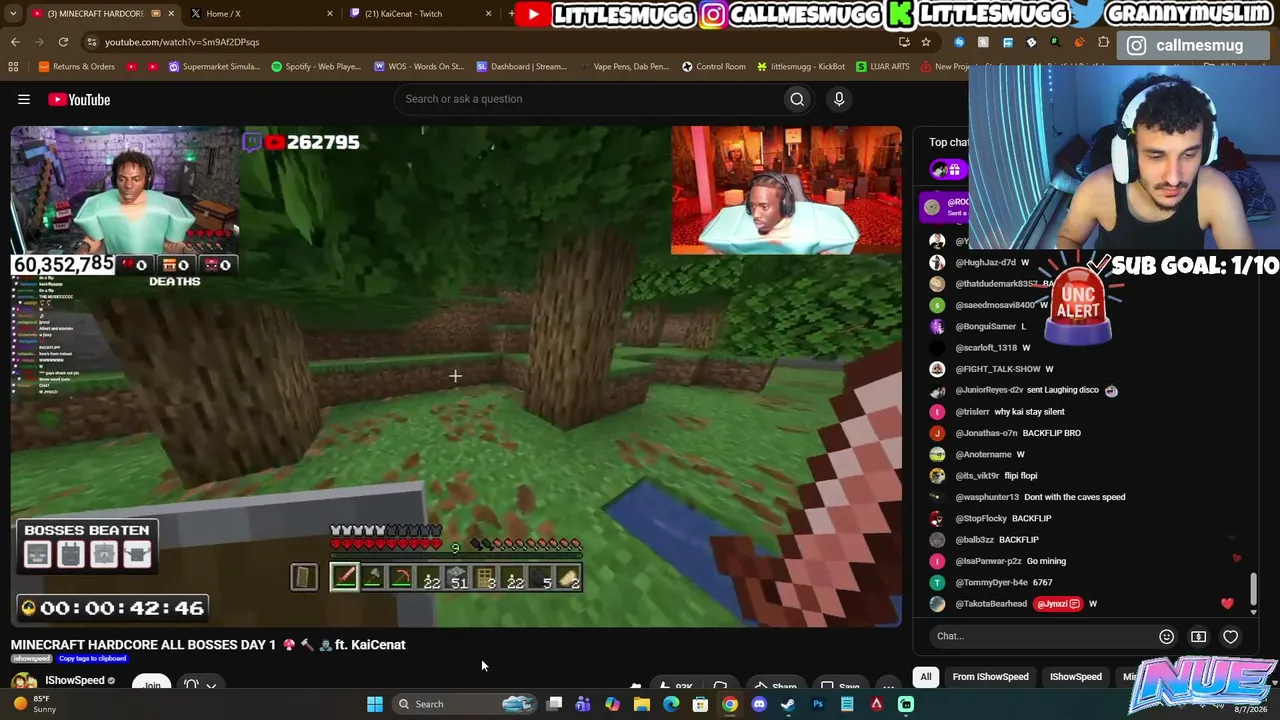
Task: Open the Supermarket Simulator bookmark
Action: (x=214, y=67)
